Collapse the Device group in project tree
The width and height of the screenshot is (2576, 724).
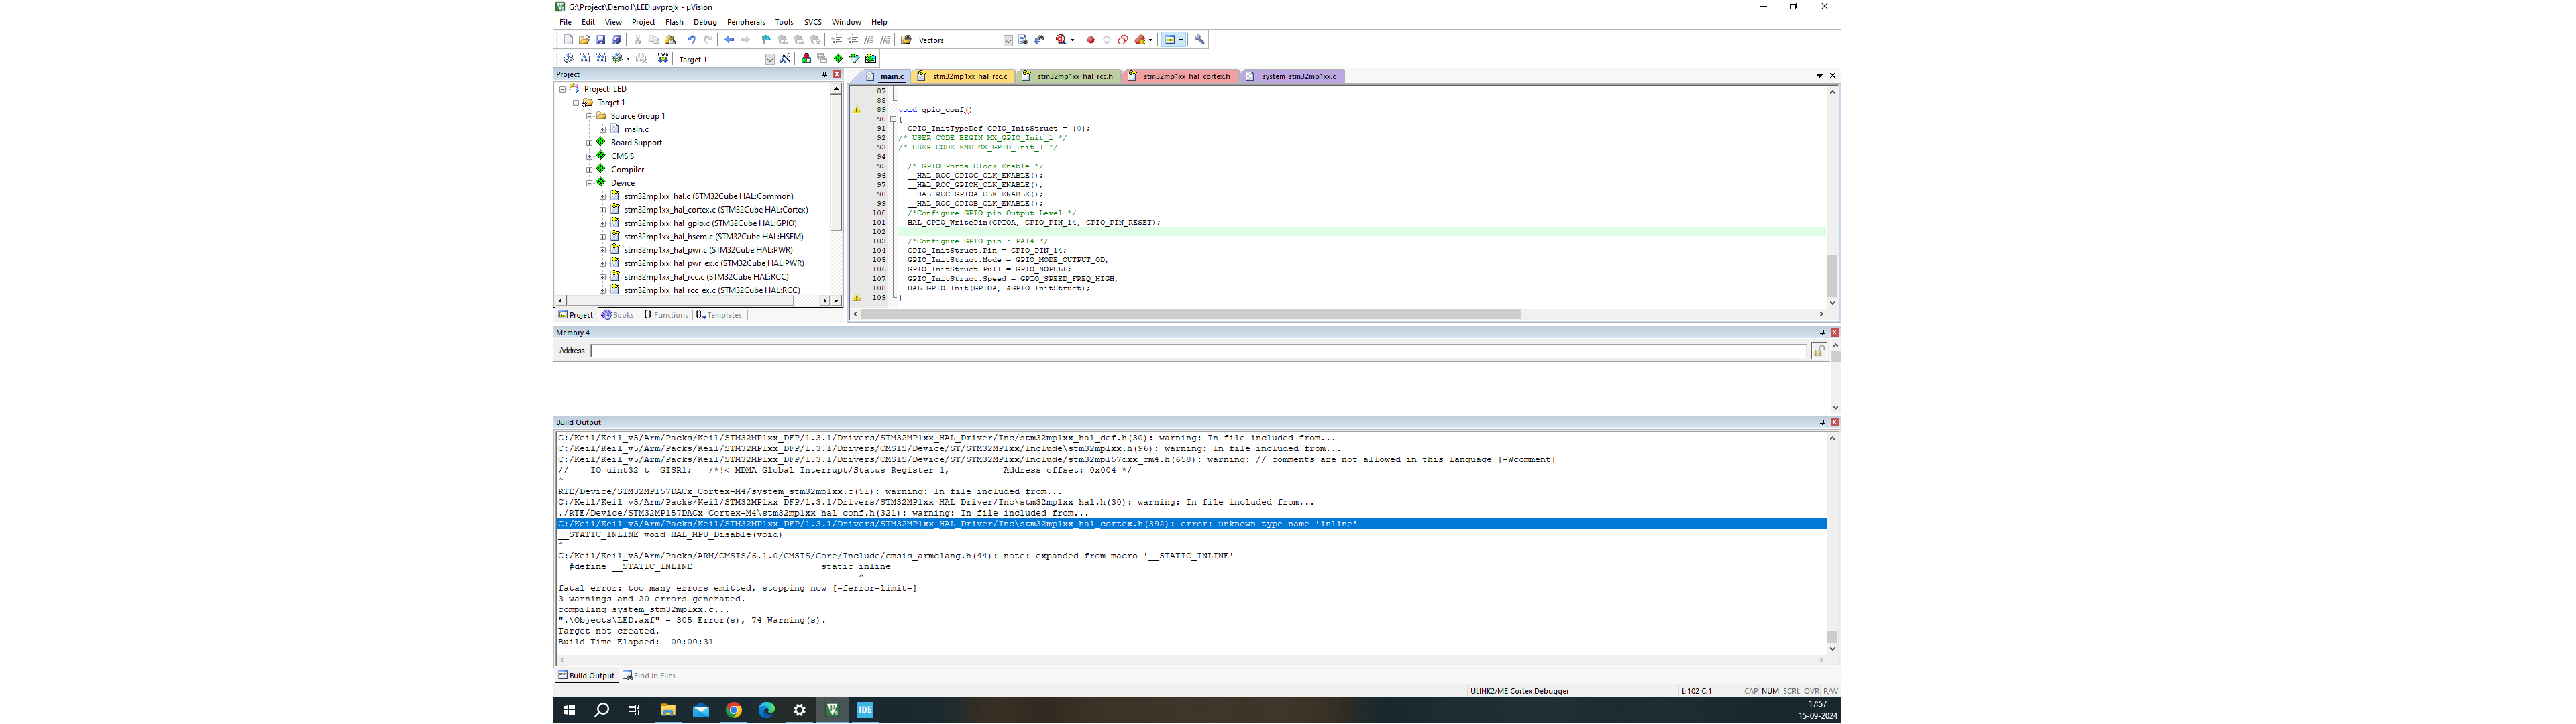pyautogui.click(x=589, y=183)
